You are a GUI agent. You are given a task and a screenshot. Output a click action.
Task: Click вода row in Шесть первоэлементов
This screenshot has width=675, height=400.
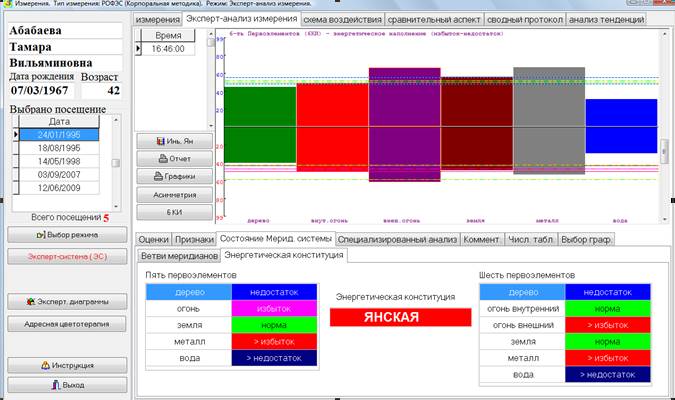pos(565,375)
